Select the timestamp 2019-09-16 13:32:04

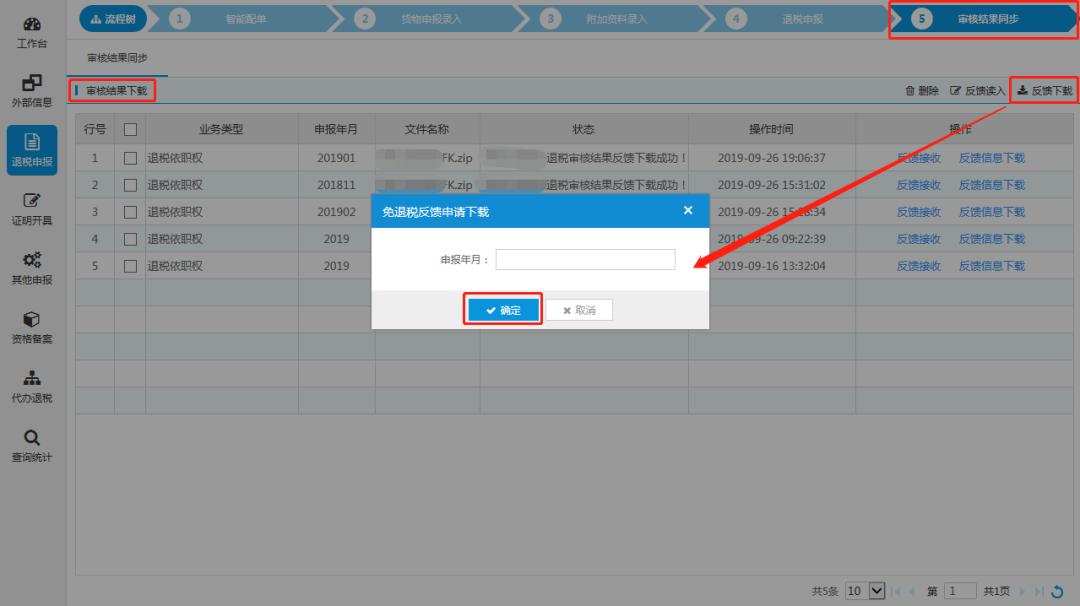point(771,266)
